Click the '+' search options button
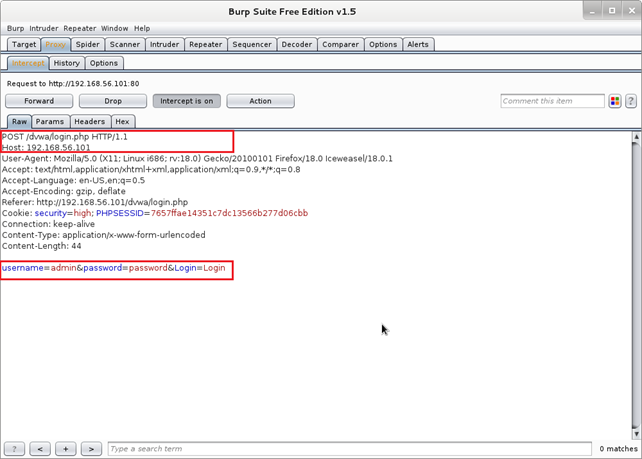 pos(66,449)
